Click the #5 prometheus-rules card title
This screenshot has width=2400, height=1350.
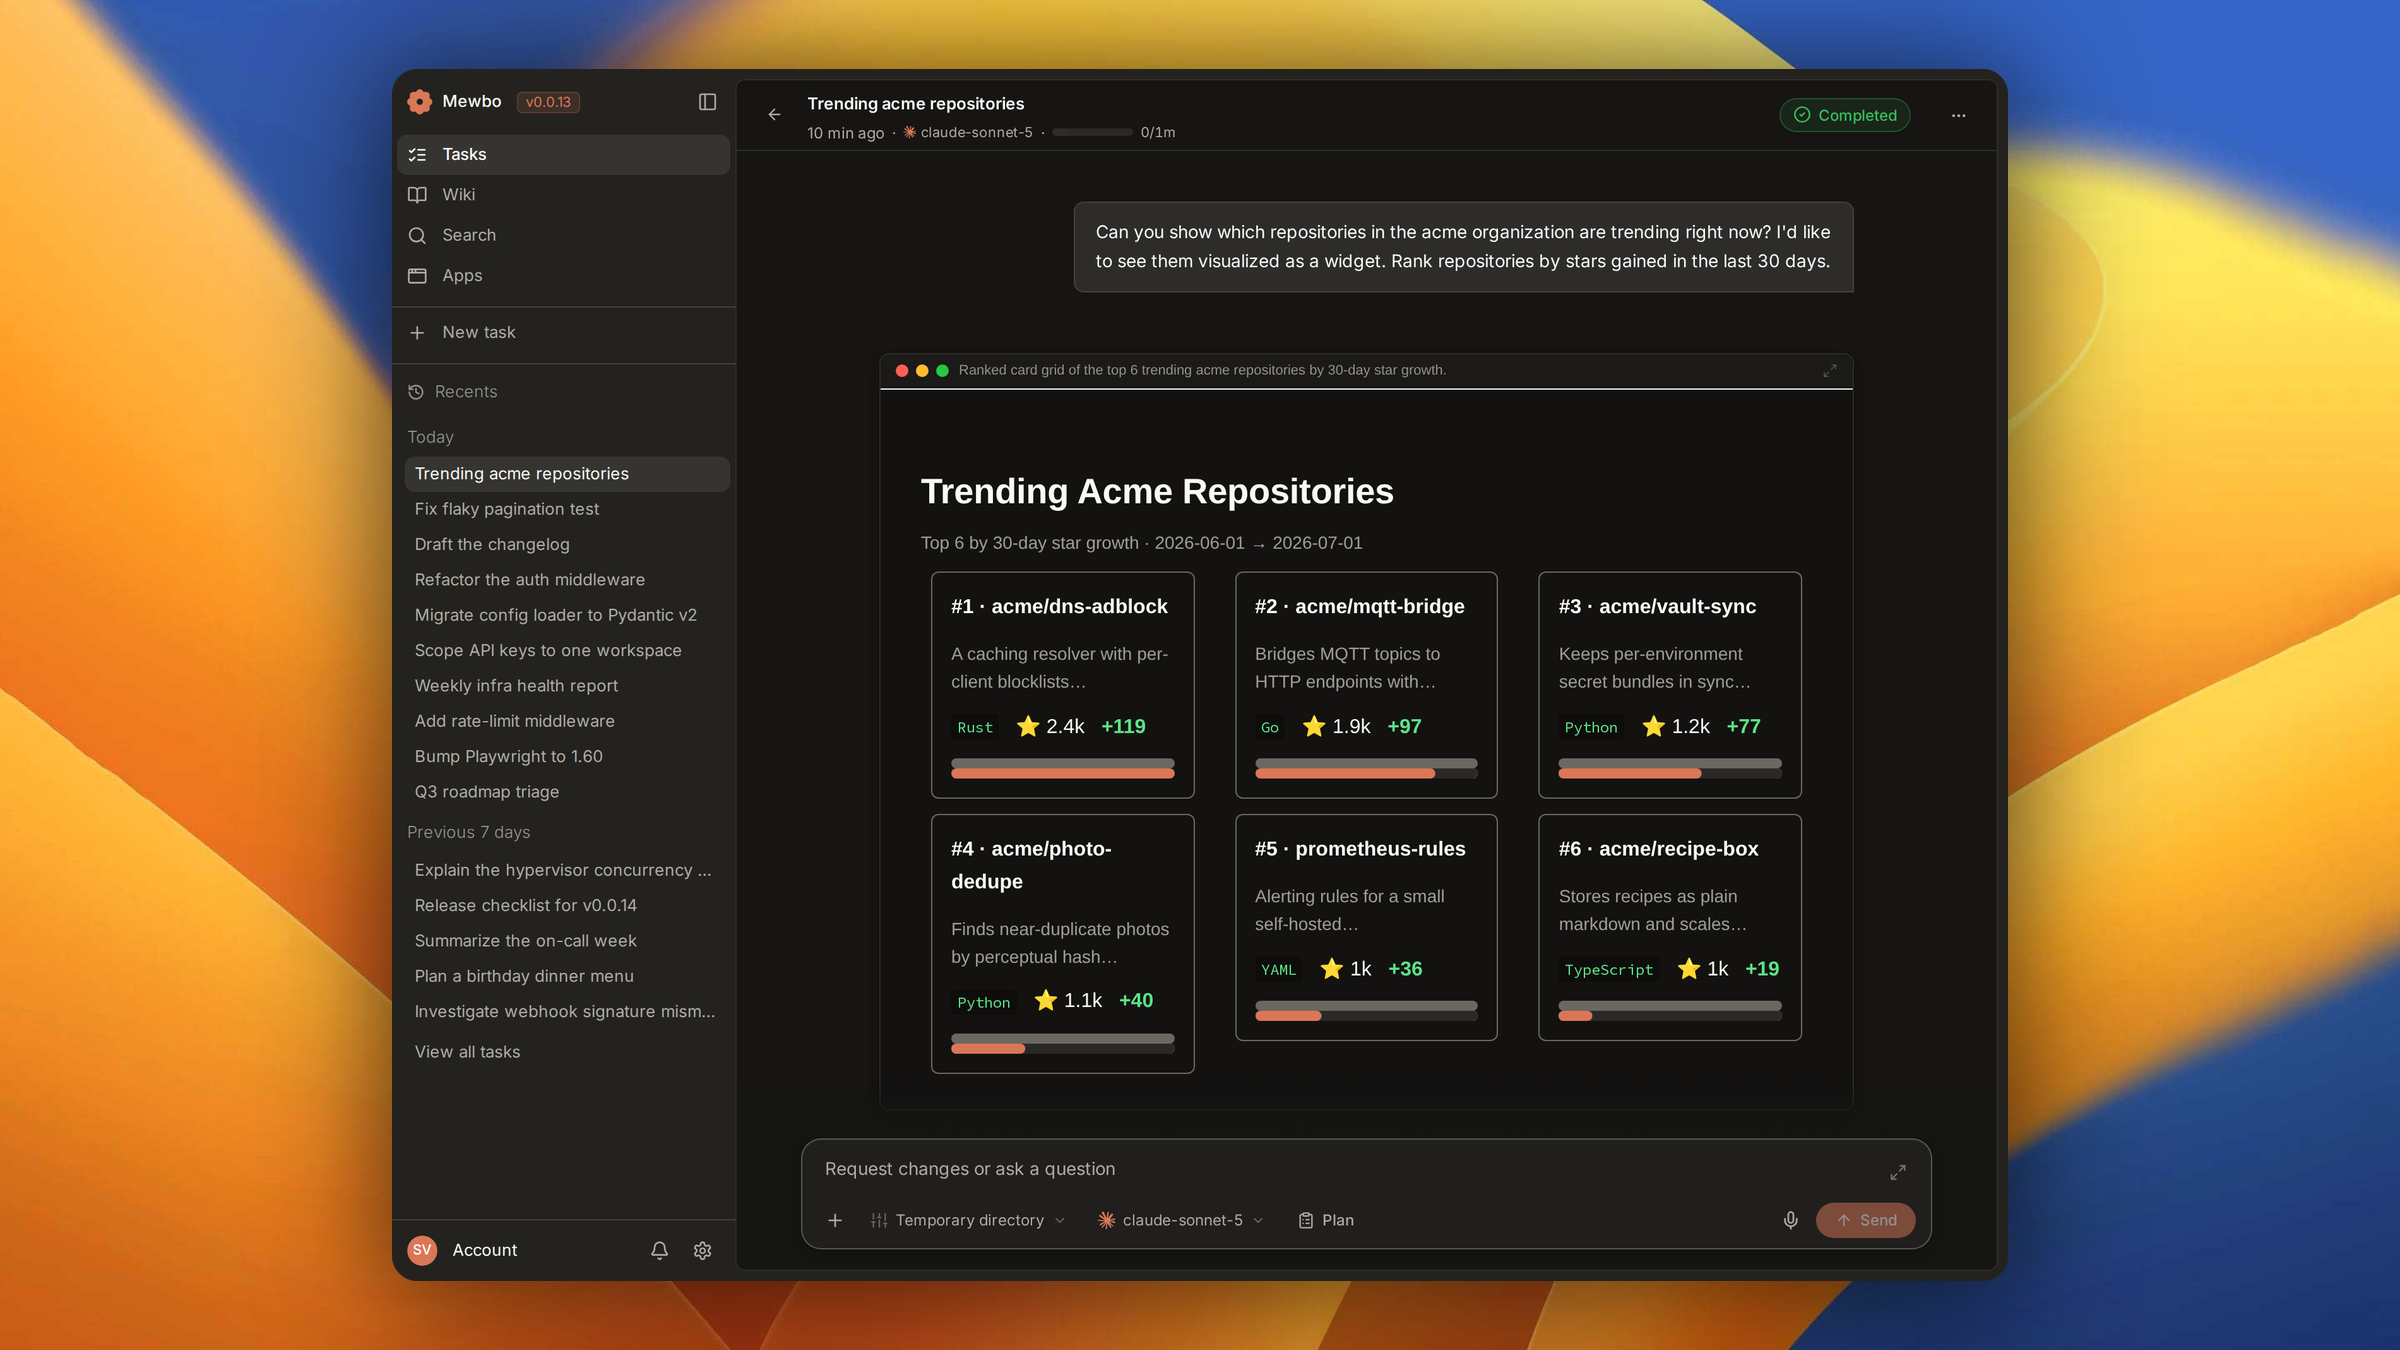click(1360, 849)
